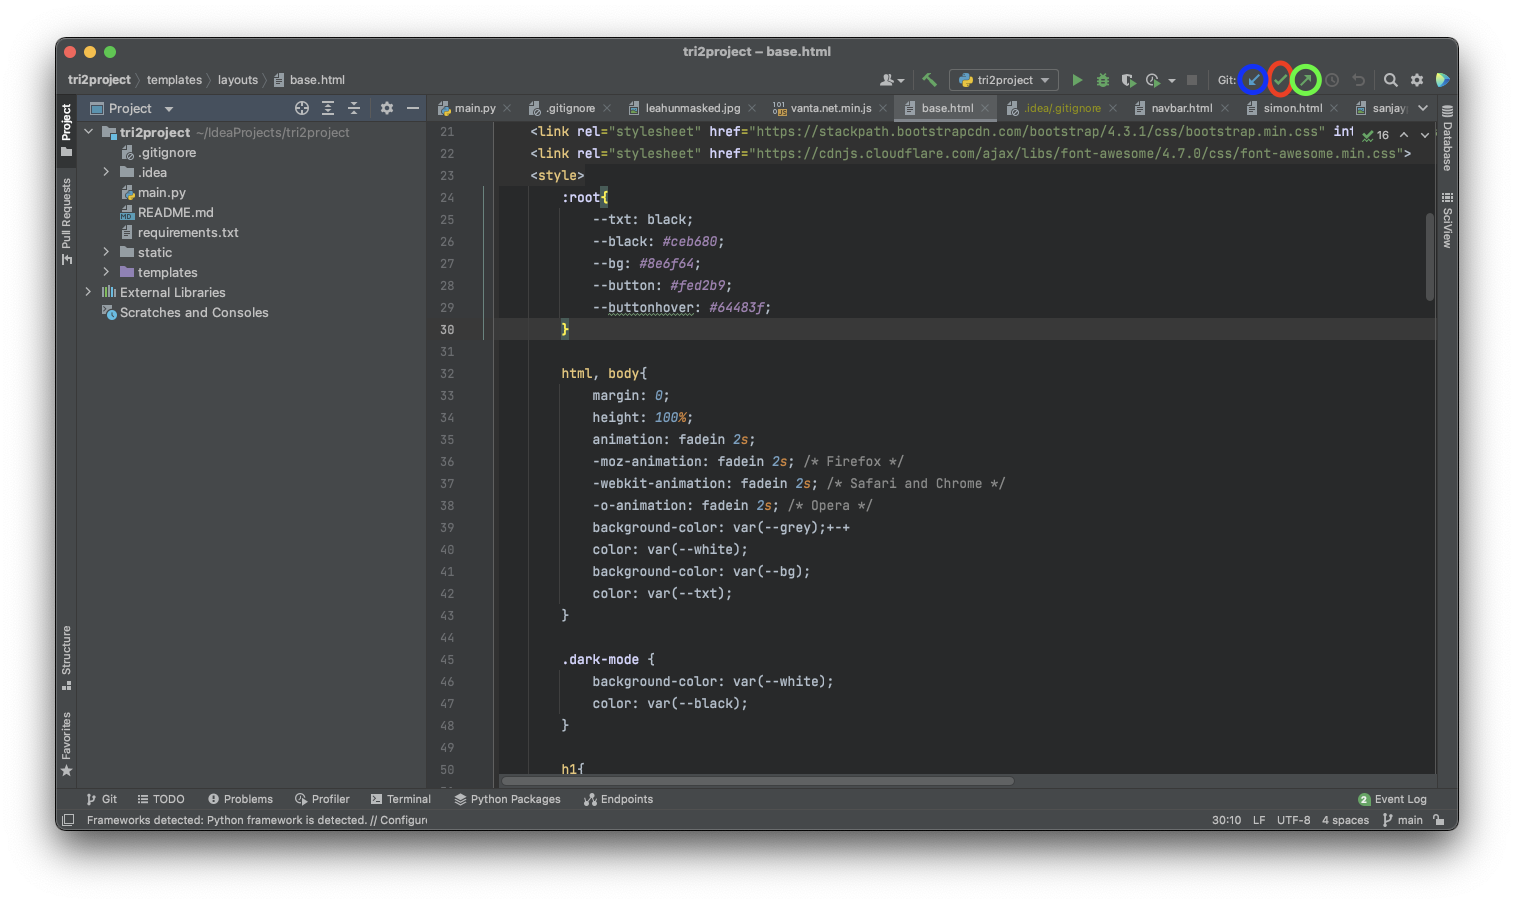Viewport: 1514px width, 904px height.
Task: Run with Coverage using the shield icon
Action: click(1128, 80)
